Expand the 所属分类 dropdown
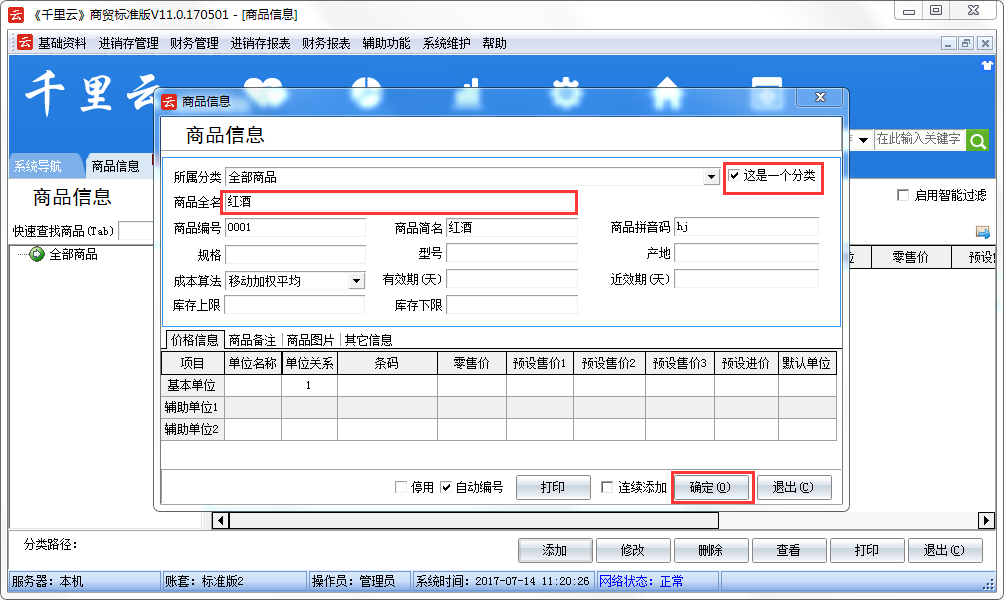The width and height of the screenshot is (1004, 600). click(x=711, y=177)
